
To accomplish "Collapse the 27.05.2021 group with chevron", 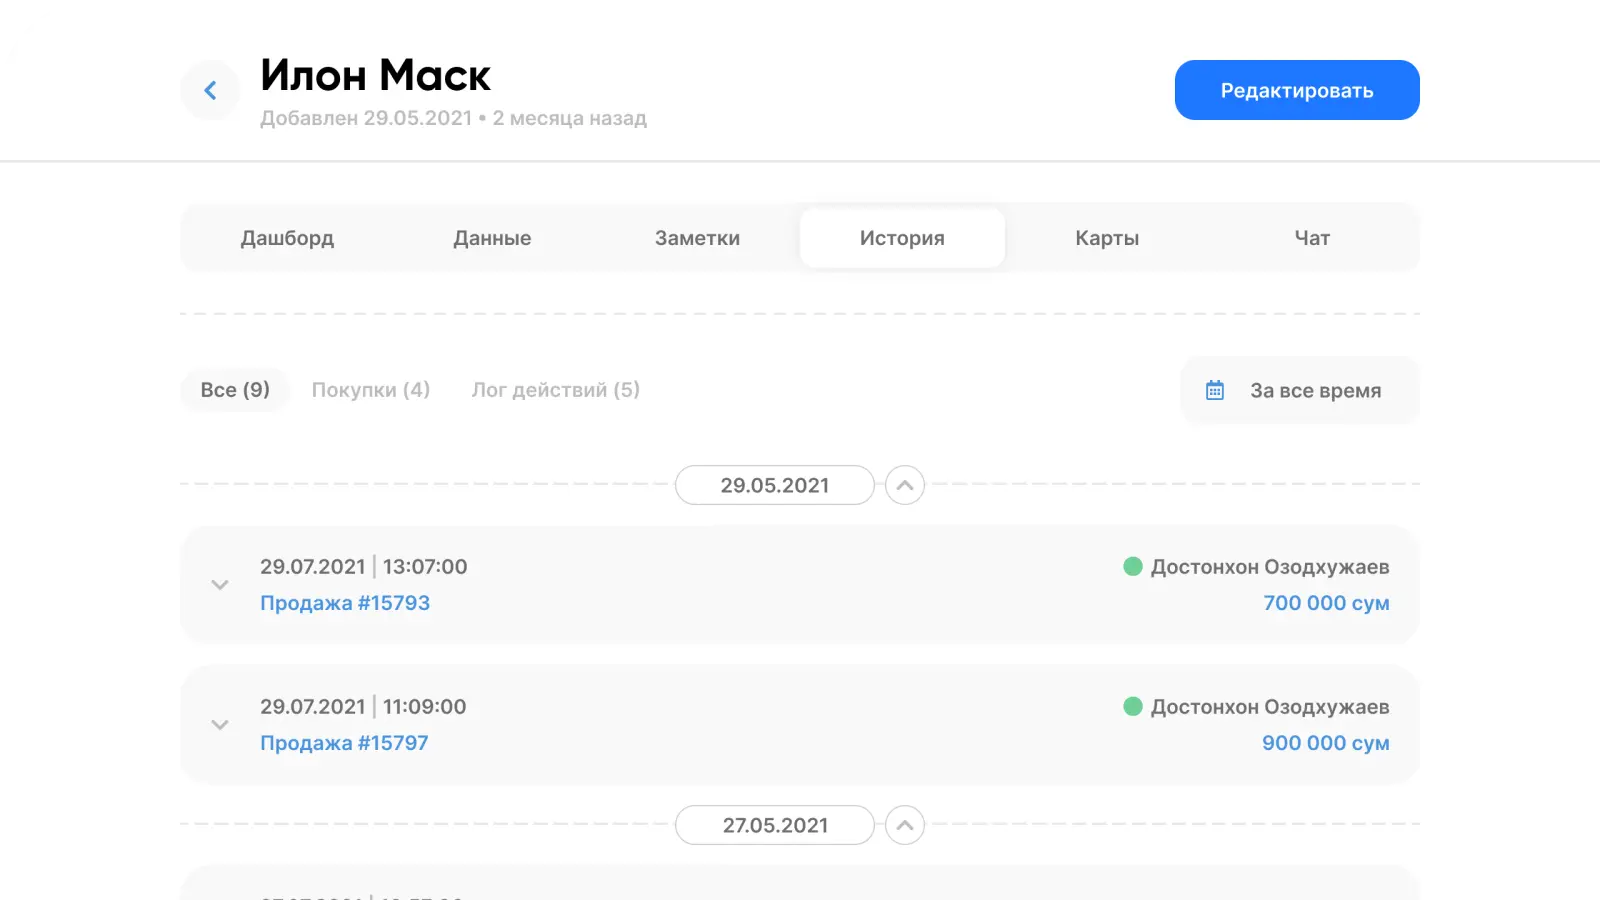I will pos(905,825).
